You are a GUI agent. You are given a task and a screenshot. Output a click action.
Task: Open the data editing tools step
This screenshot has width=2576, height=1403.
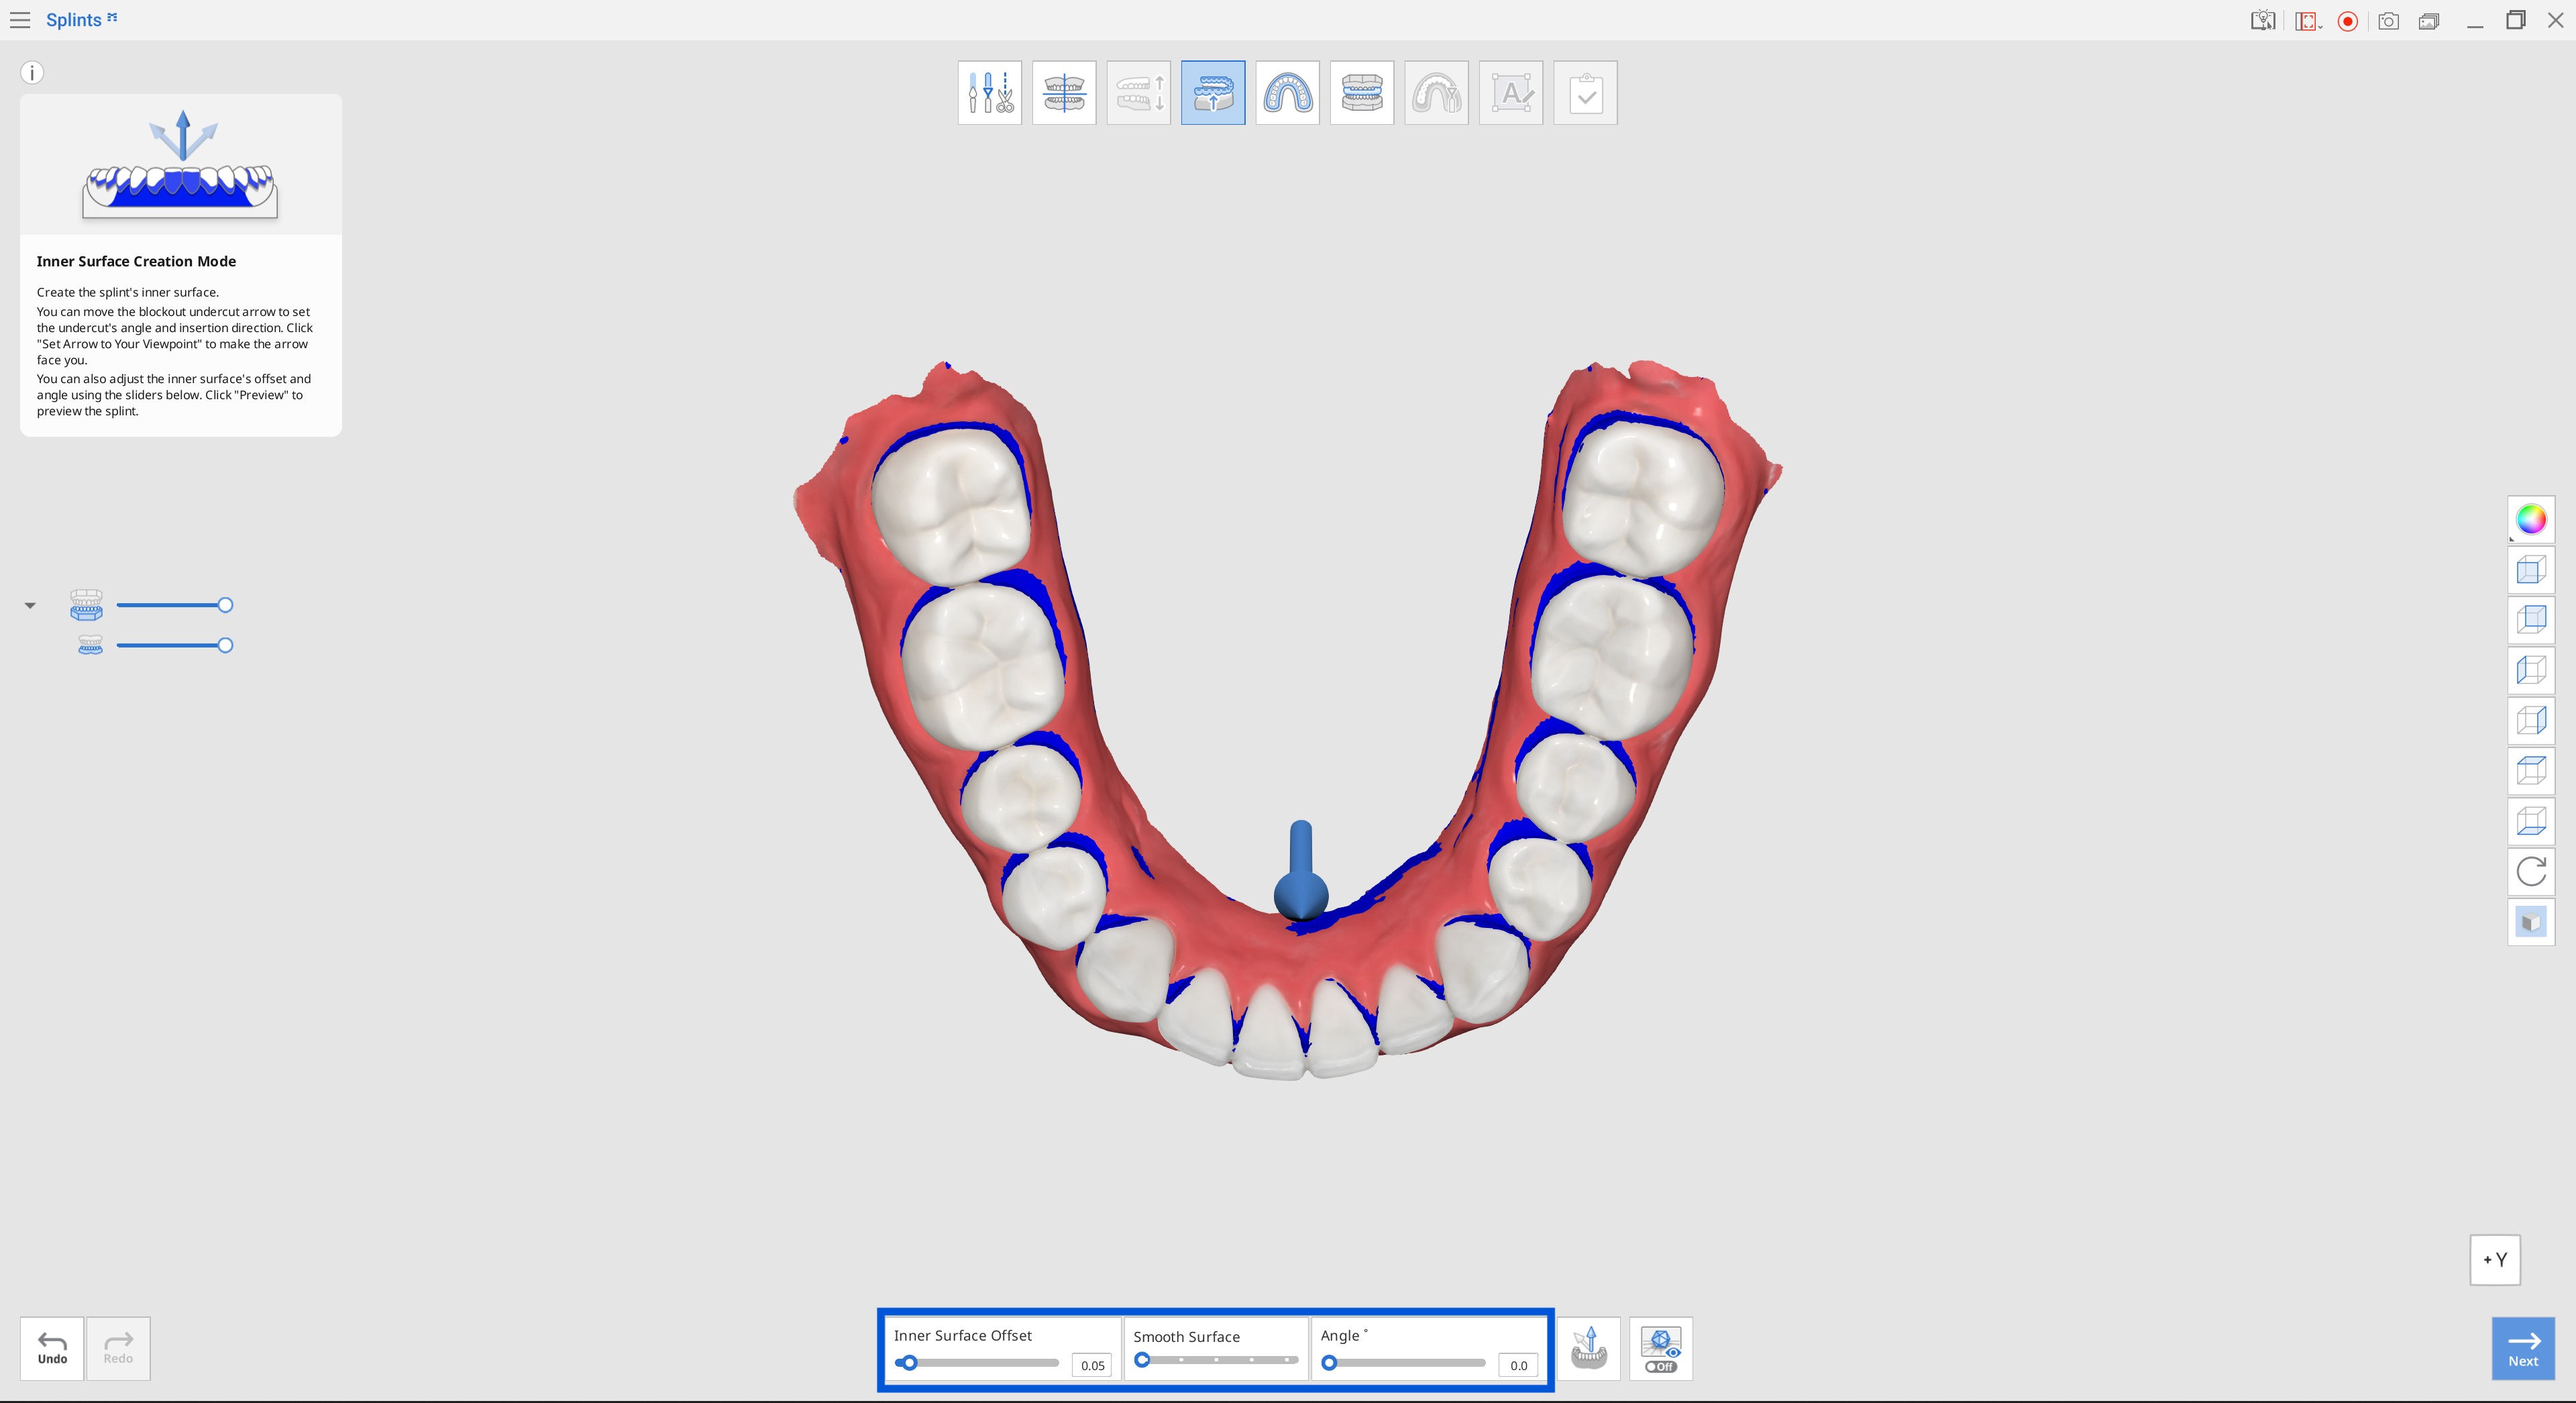click(x=989, y=93)
